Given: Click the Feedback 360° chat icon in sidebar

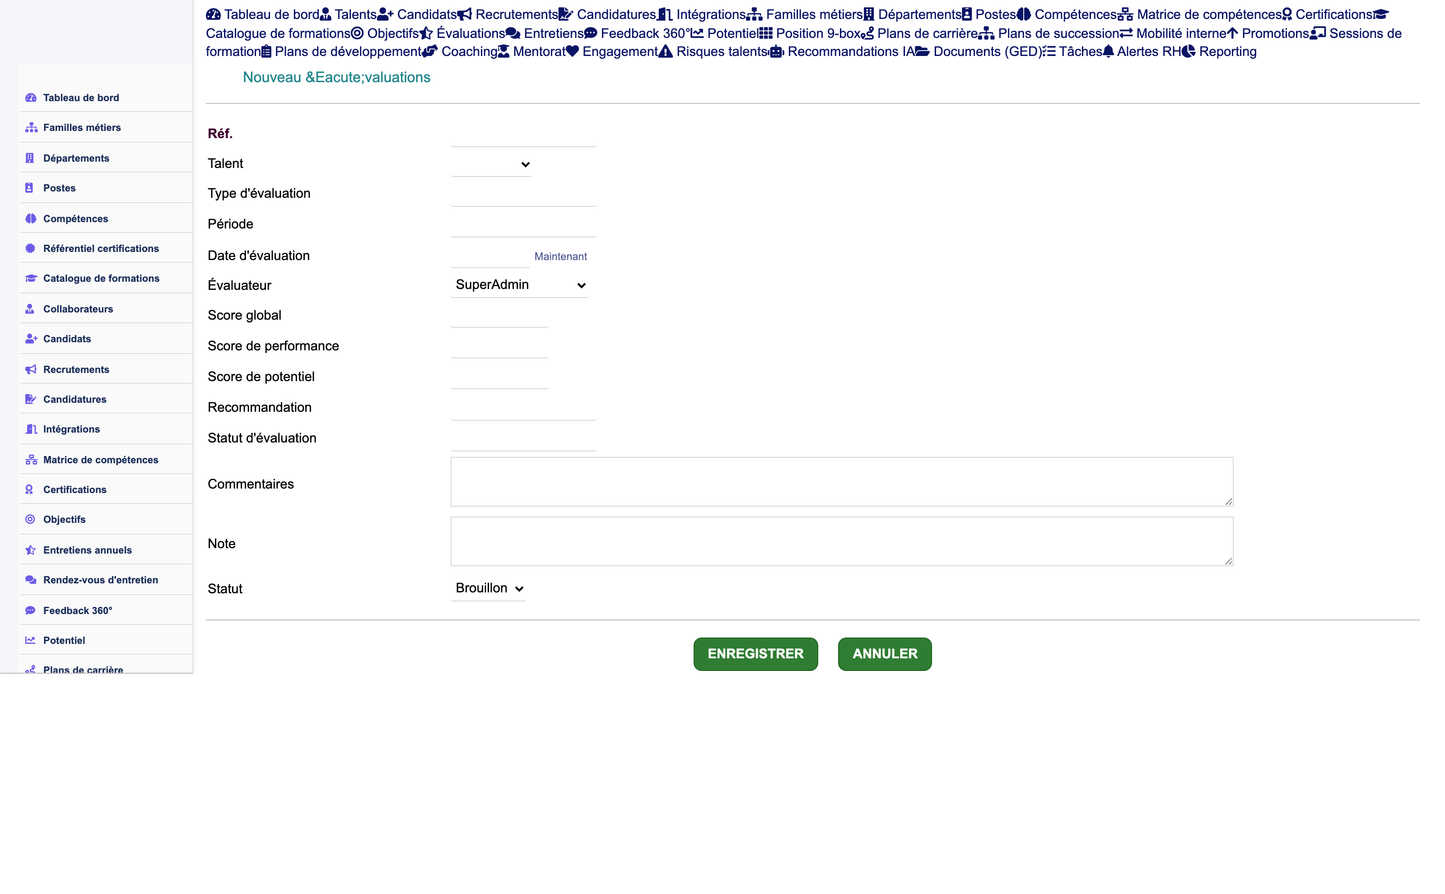Looking at the screenshot, I should [31, 611].
